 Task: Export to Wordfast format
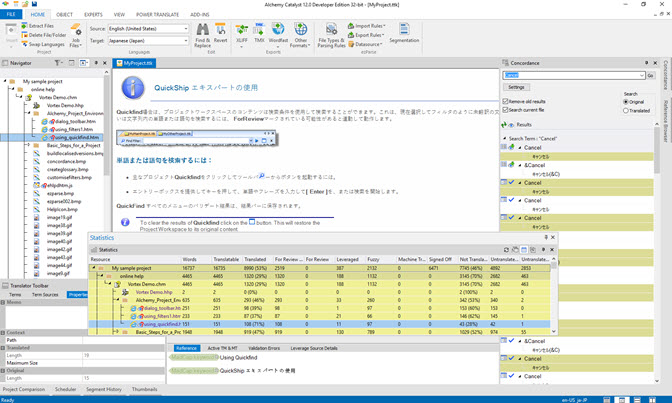pos(278,33)
